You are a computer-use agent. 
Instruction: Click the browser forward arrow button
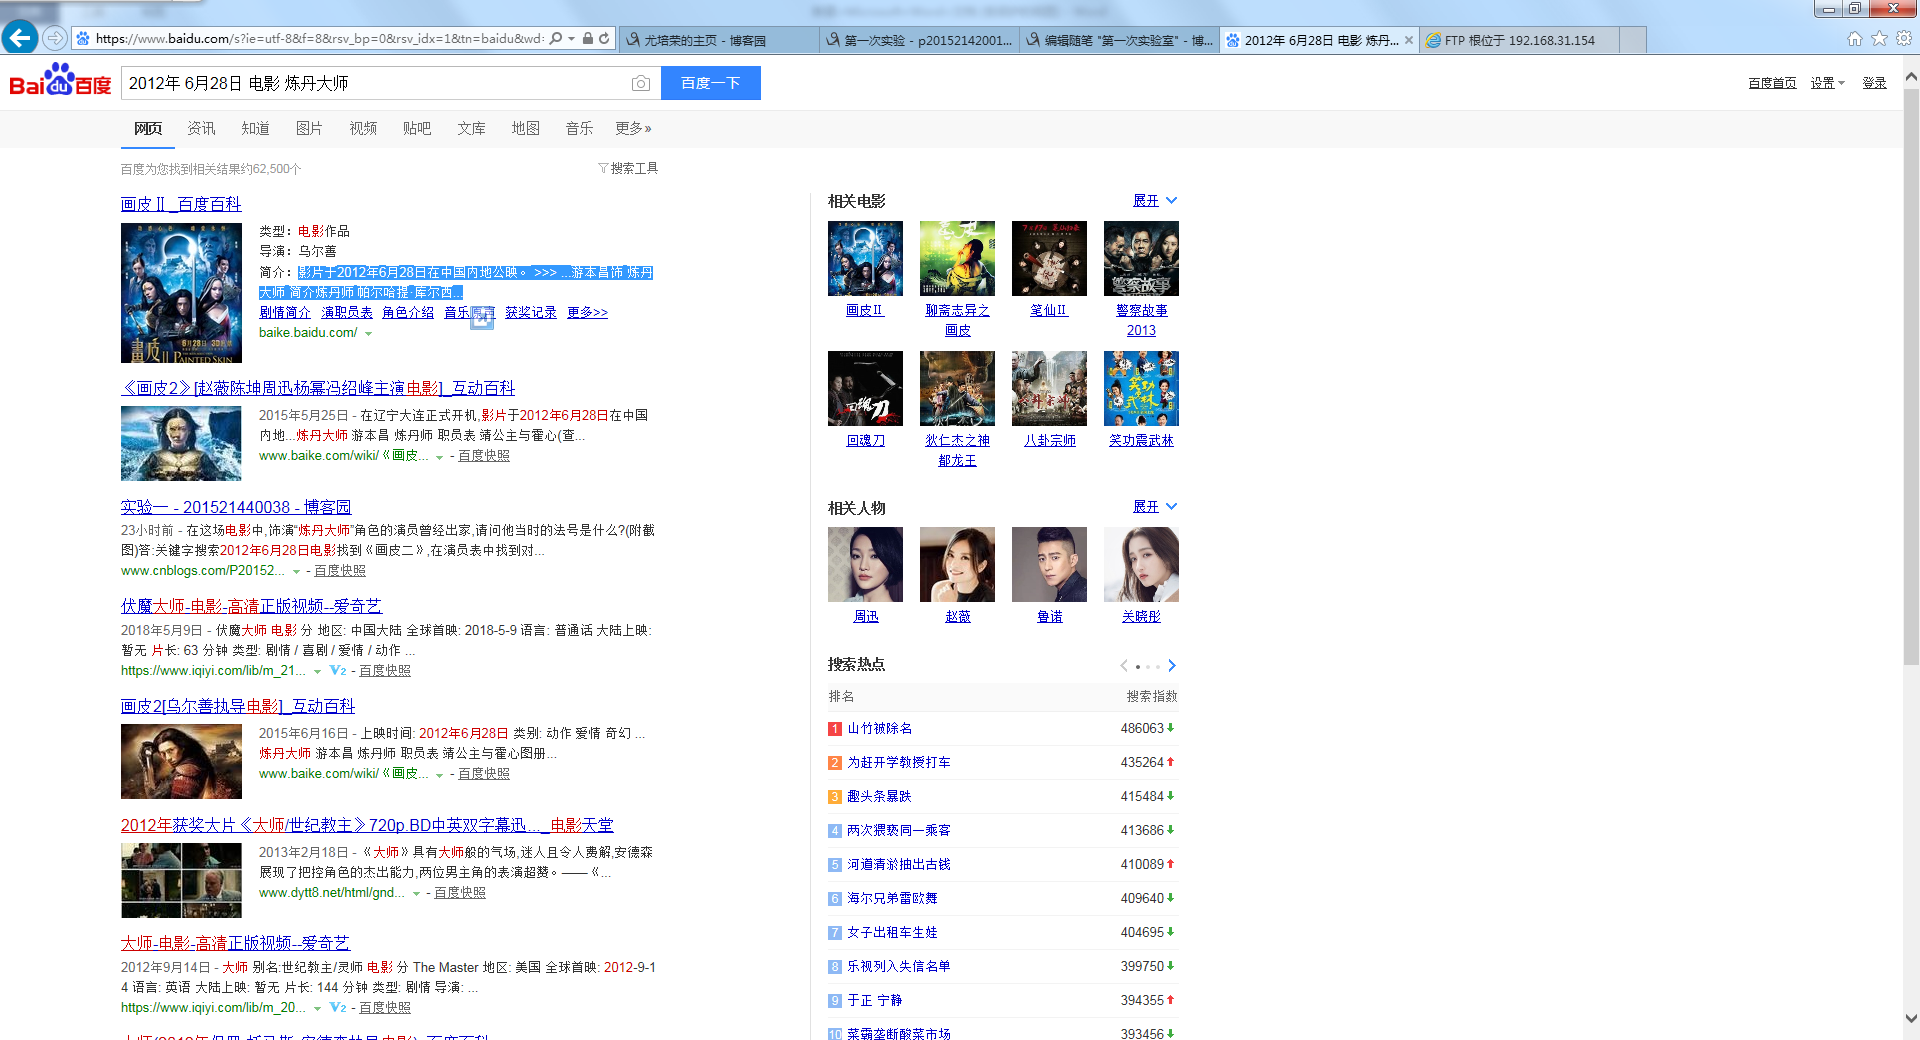pos(55,39)
